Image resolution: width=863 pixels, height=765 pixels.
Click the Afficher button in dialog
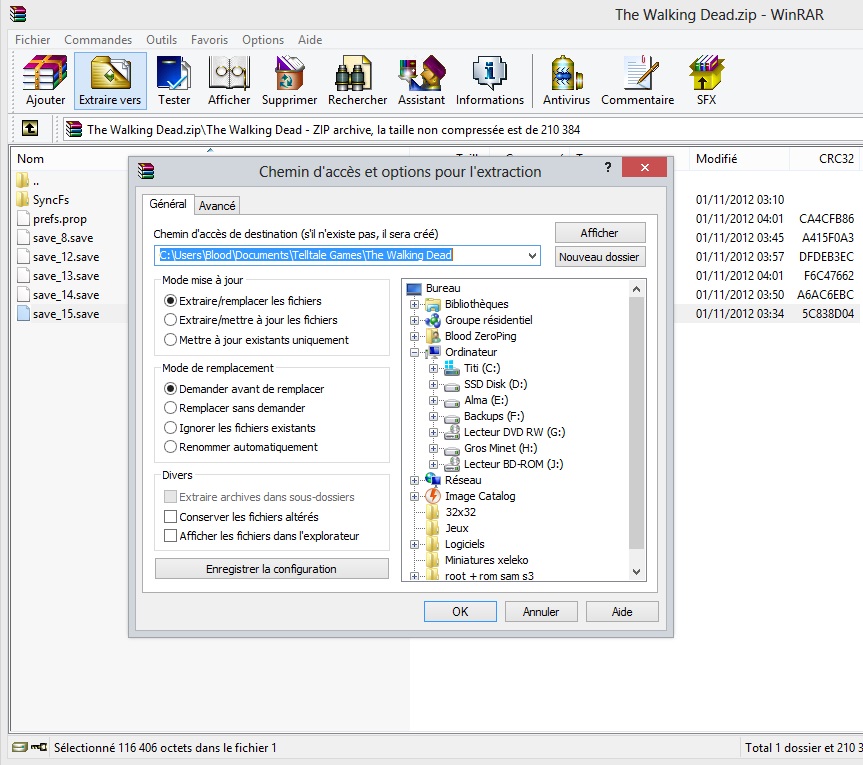point(599,233)
